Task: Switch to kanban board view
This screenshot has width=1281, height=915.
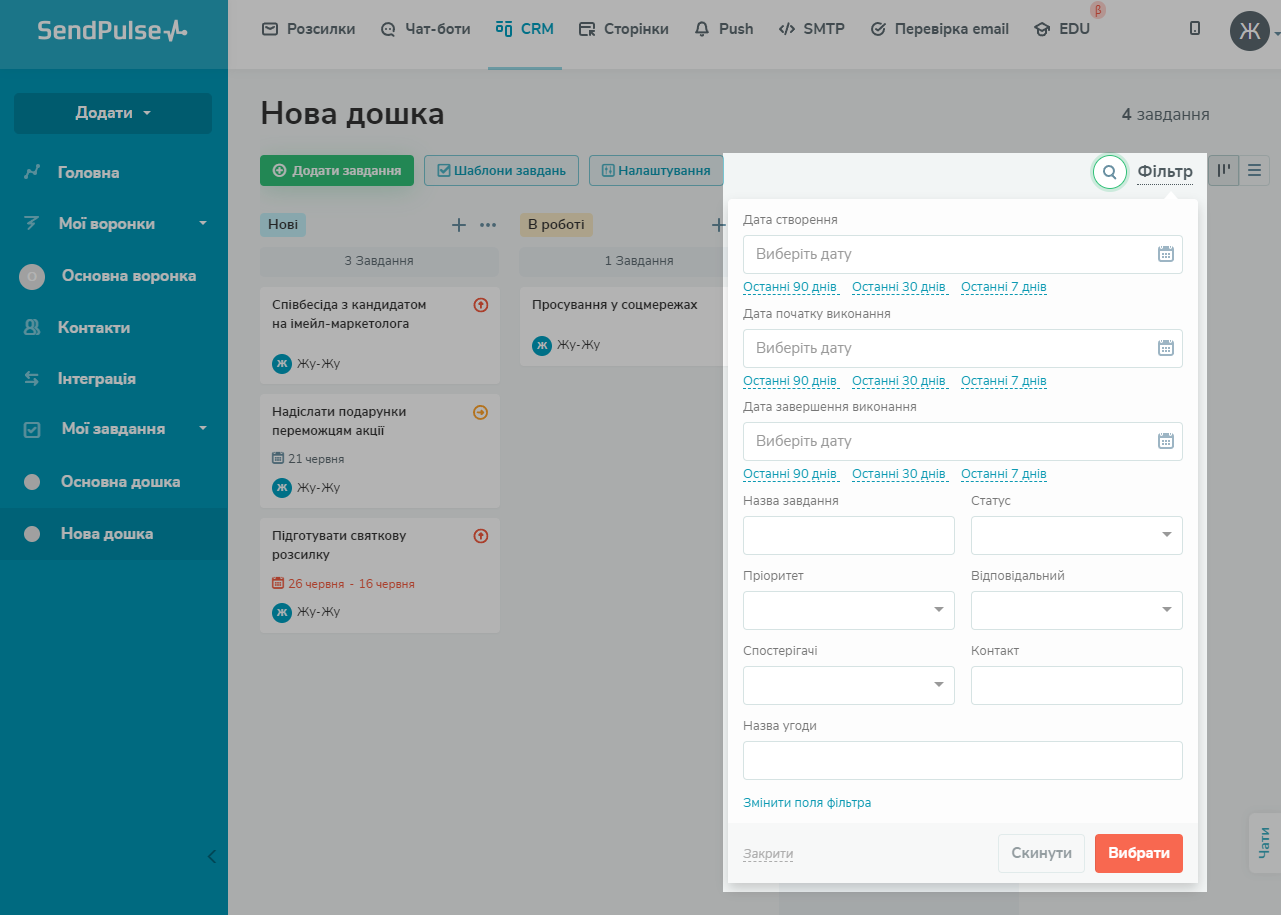Action: (1223, 171)
